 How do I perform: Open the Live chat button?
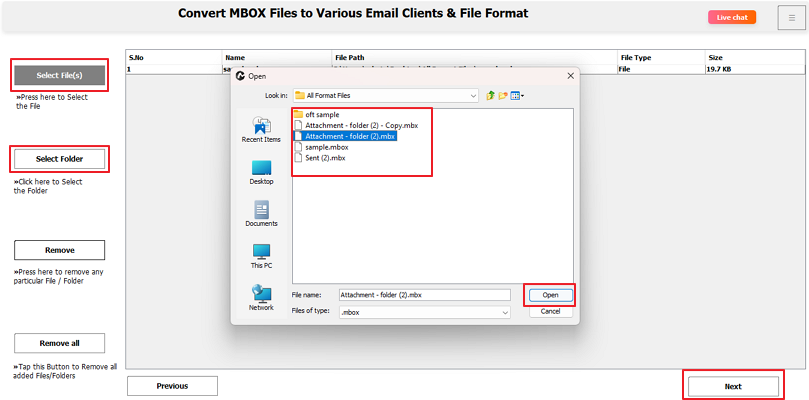click(x=732, y=17)
